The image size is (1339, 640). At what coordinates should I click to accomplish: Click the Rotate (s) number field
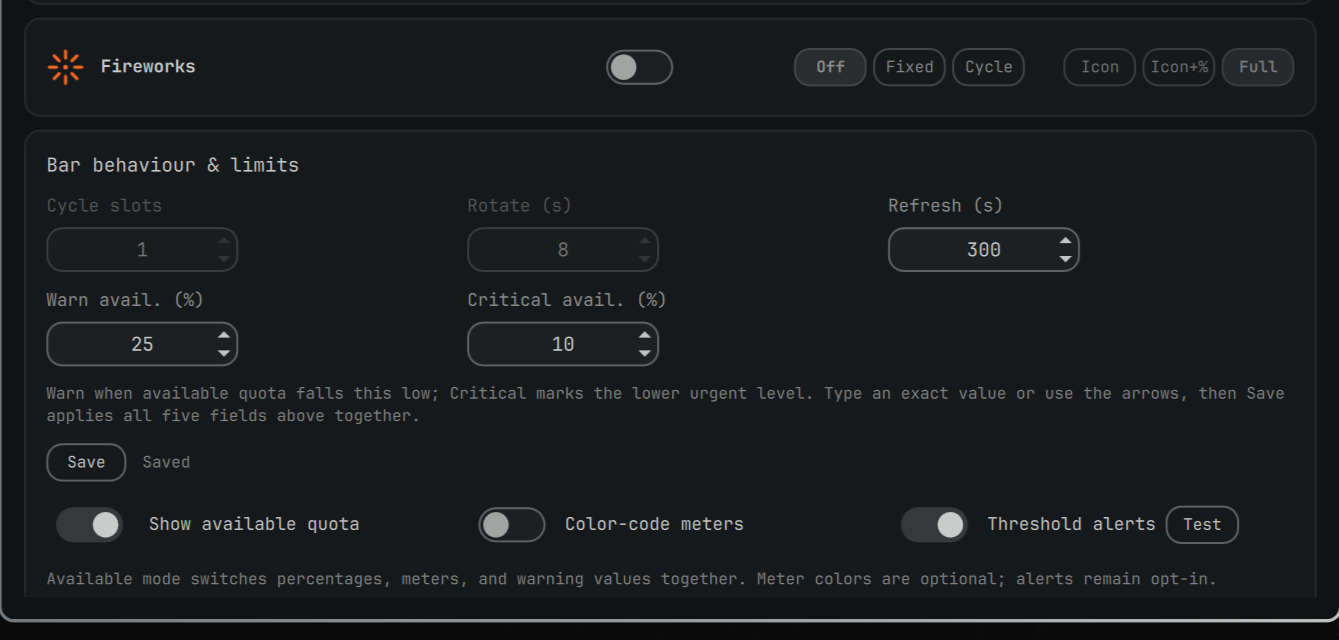563,250
